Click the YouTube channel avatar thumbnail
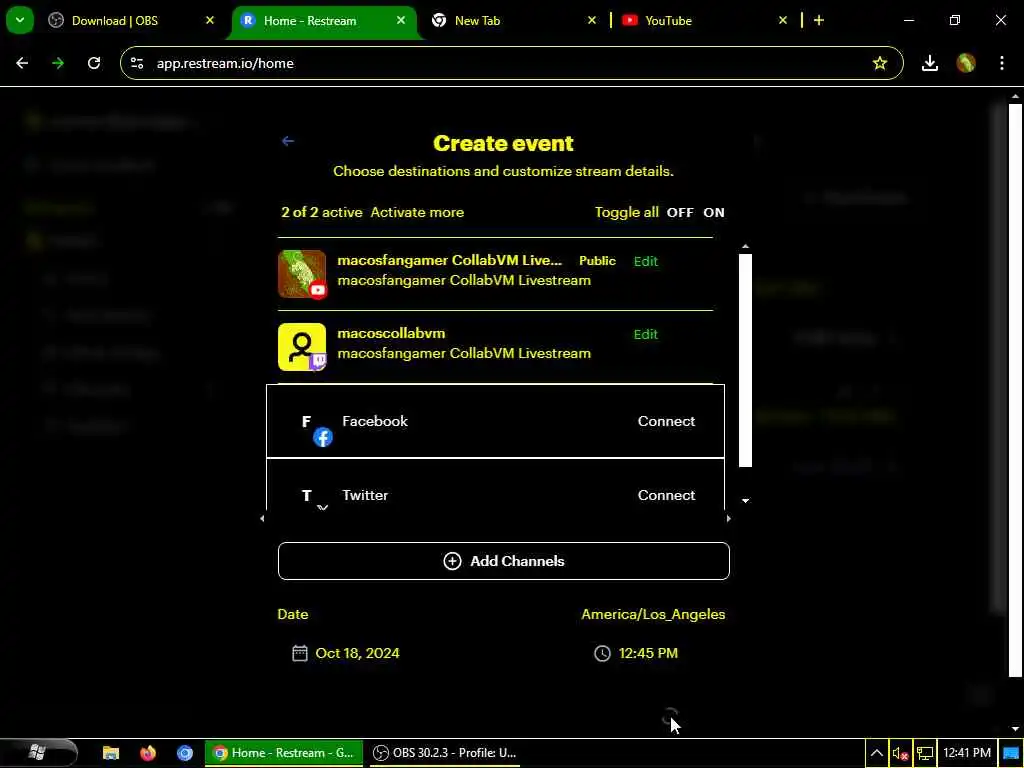This screenshot has width=1024, height=768. (302, 274)
